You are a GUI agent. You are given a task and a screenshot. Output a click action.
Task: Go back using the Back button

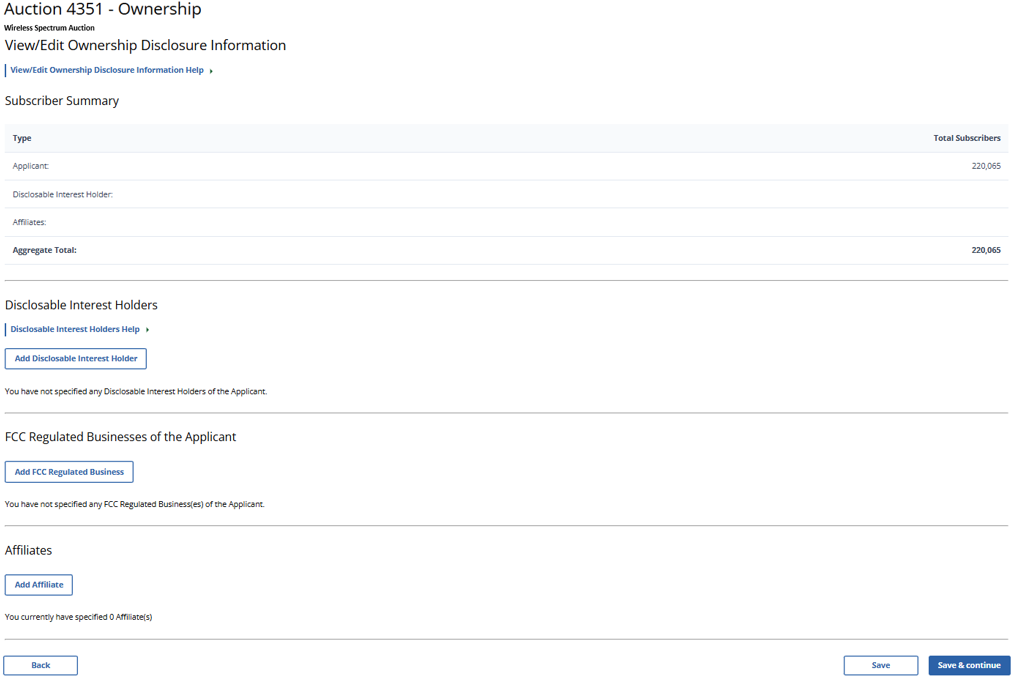pyautogui.click(x=41, y=665)
